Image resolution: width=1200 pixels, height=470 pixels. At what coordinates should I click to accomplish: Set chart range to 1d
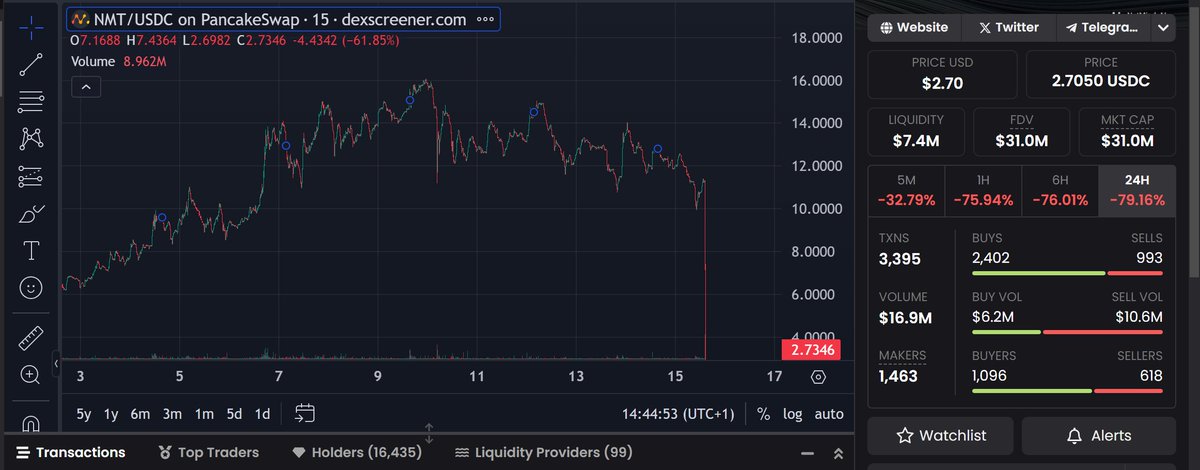pos(262,414)
